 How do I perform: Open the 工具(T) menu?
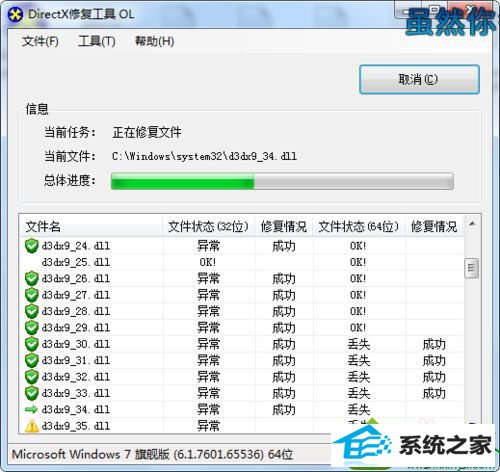97,41
